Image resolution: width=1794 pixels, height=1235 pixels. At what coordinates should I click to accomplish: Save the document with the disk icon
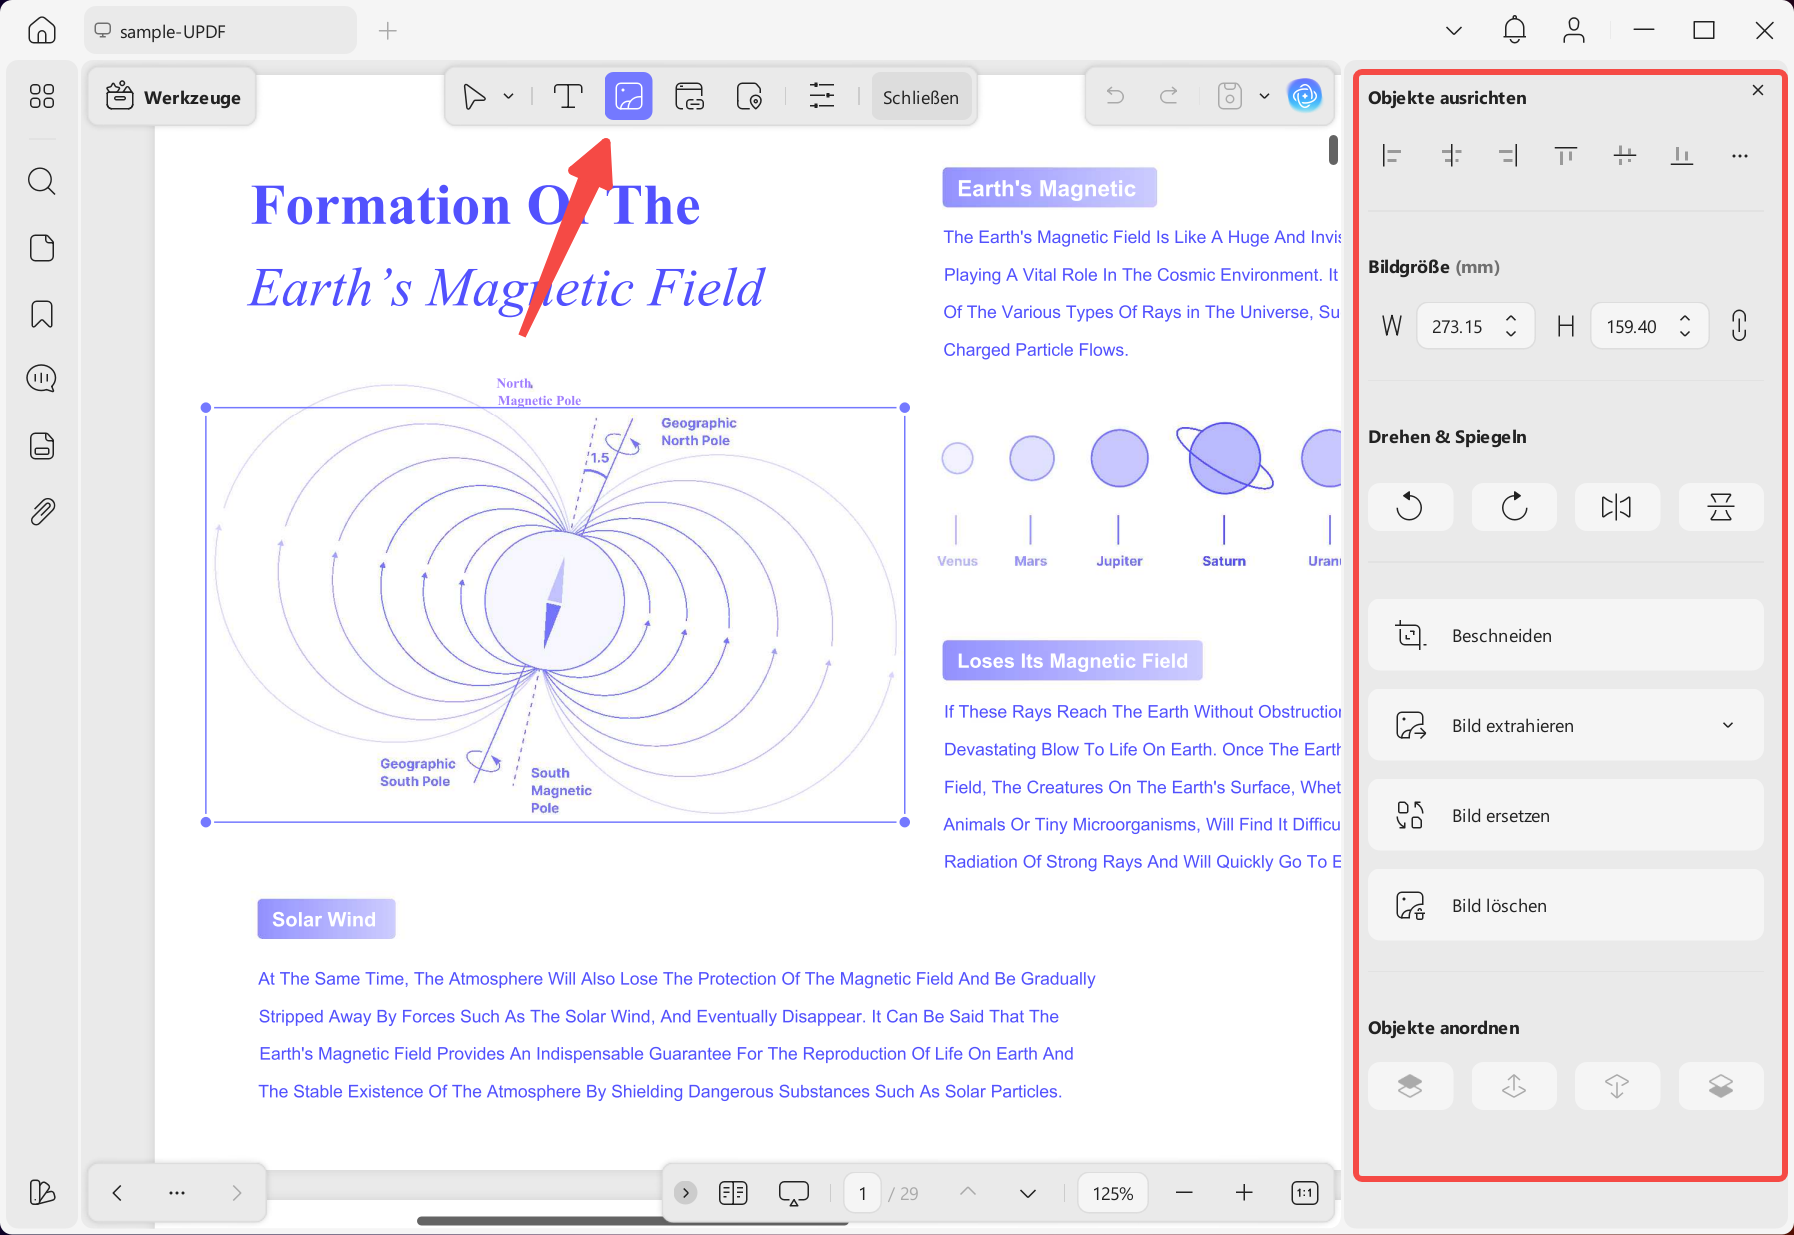coord(1230,96)
